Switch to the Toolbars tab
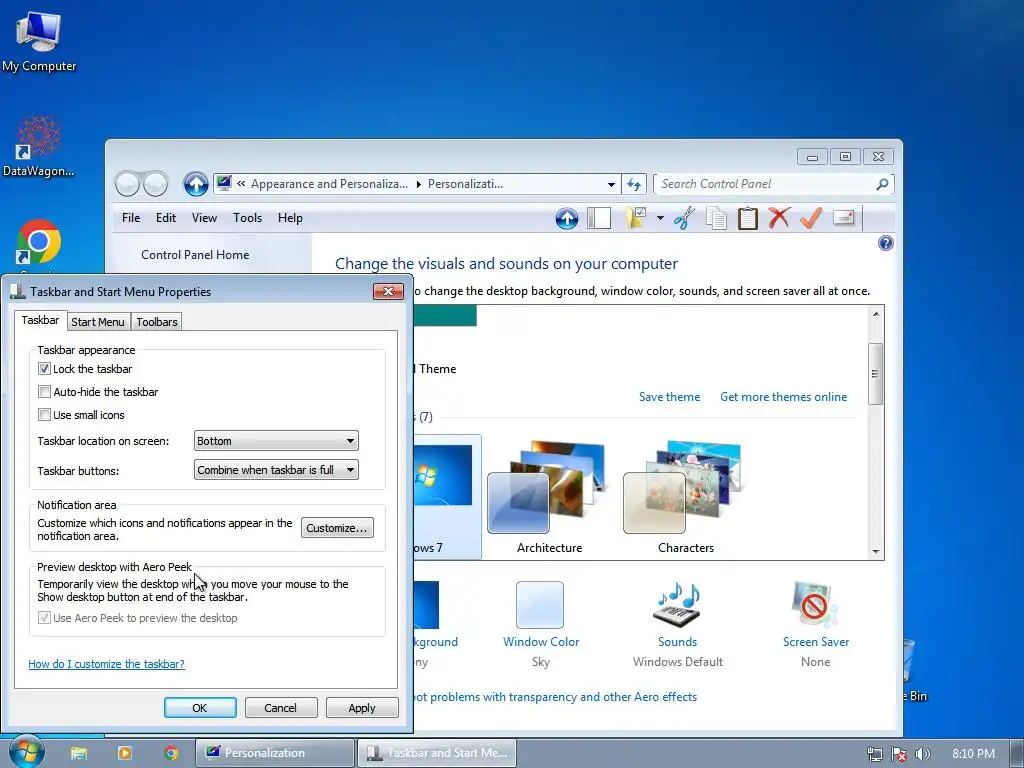This screenshot has width=1024, height=768. point(157,322)
